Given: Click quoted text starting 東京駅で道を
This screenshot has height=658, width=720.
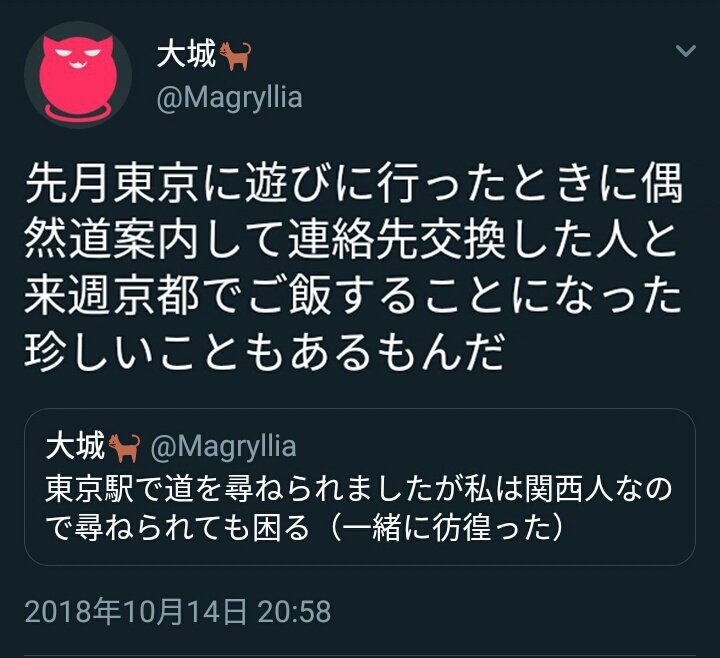Looking at the screenshot, I should pos(359,490).
